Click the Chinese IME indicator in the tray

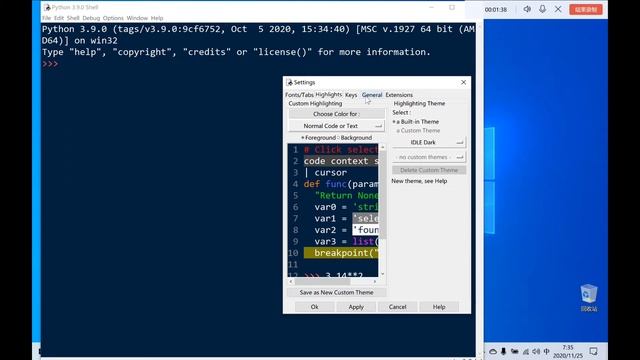pos(547,351)
